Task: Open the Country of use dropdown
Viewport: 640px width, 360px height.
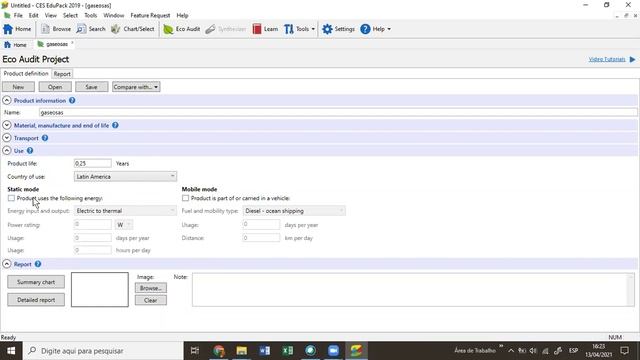Action: [125, 176]
